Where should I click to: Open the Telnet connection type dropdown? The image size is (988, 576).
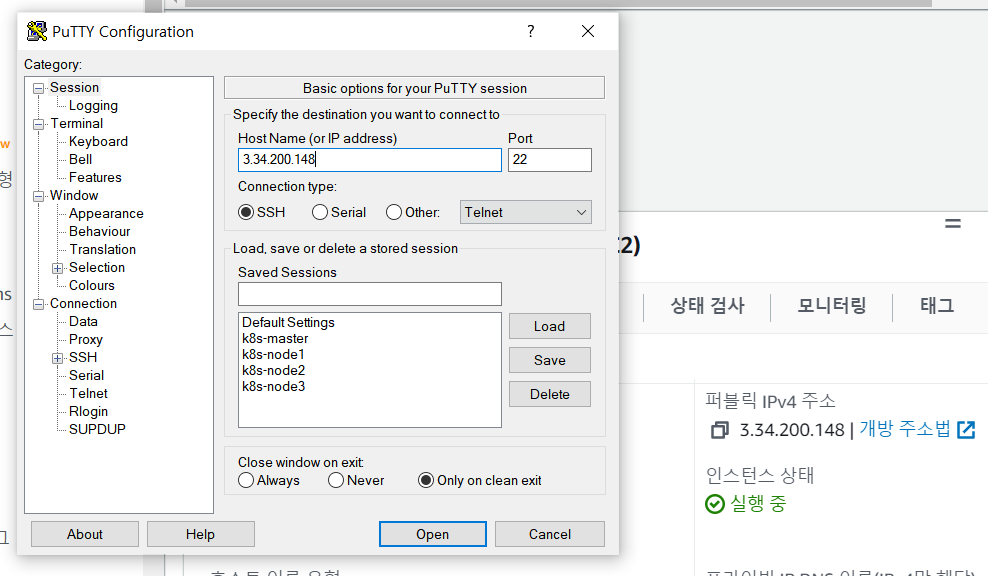(526, 212)
